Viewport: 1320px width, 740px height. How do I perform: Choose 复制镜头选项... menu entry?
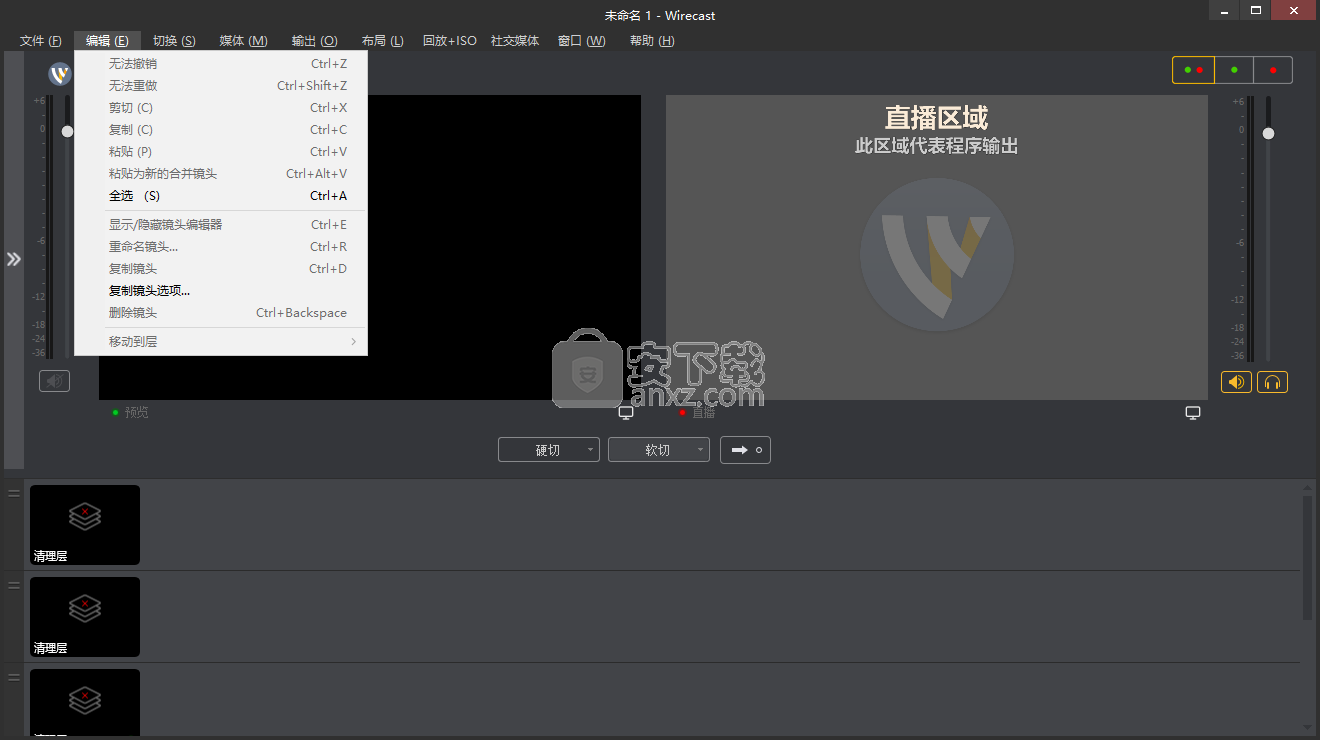coord(221,291)
